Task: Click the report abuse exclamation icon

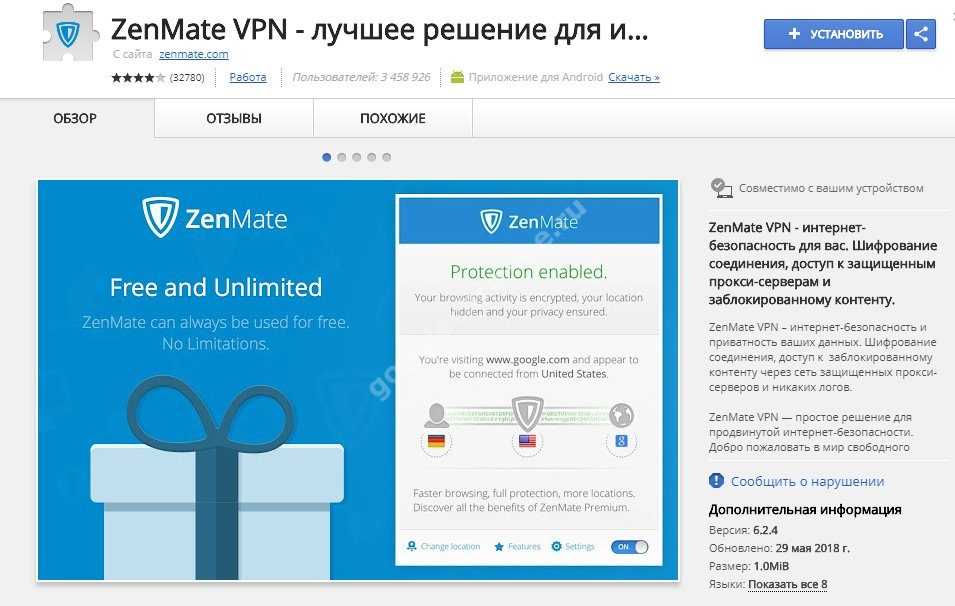Action: tap(716, 481)
